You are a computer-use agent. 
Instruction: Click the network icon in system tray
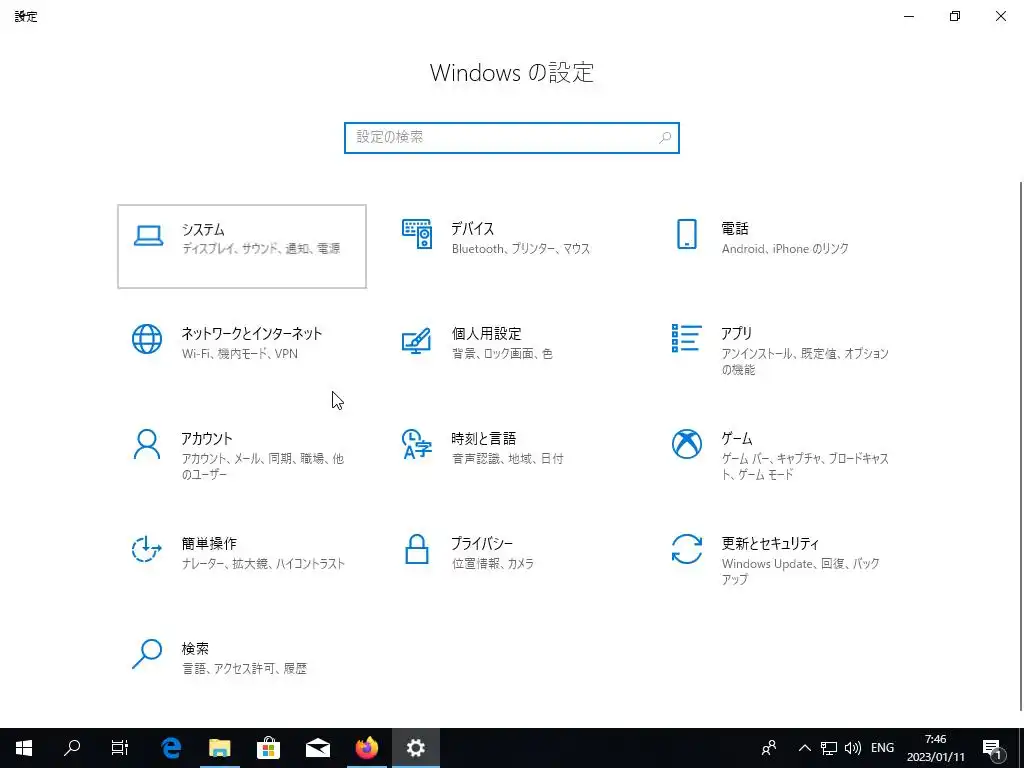(829, 748)
